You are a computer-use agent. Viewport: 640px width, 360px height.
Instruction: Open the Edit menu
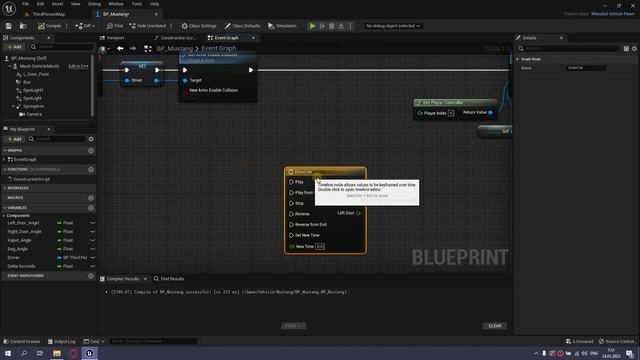[x=40, y=4]
